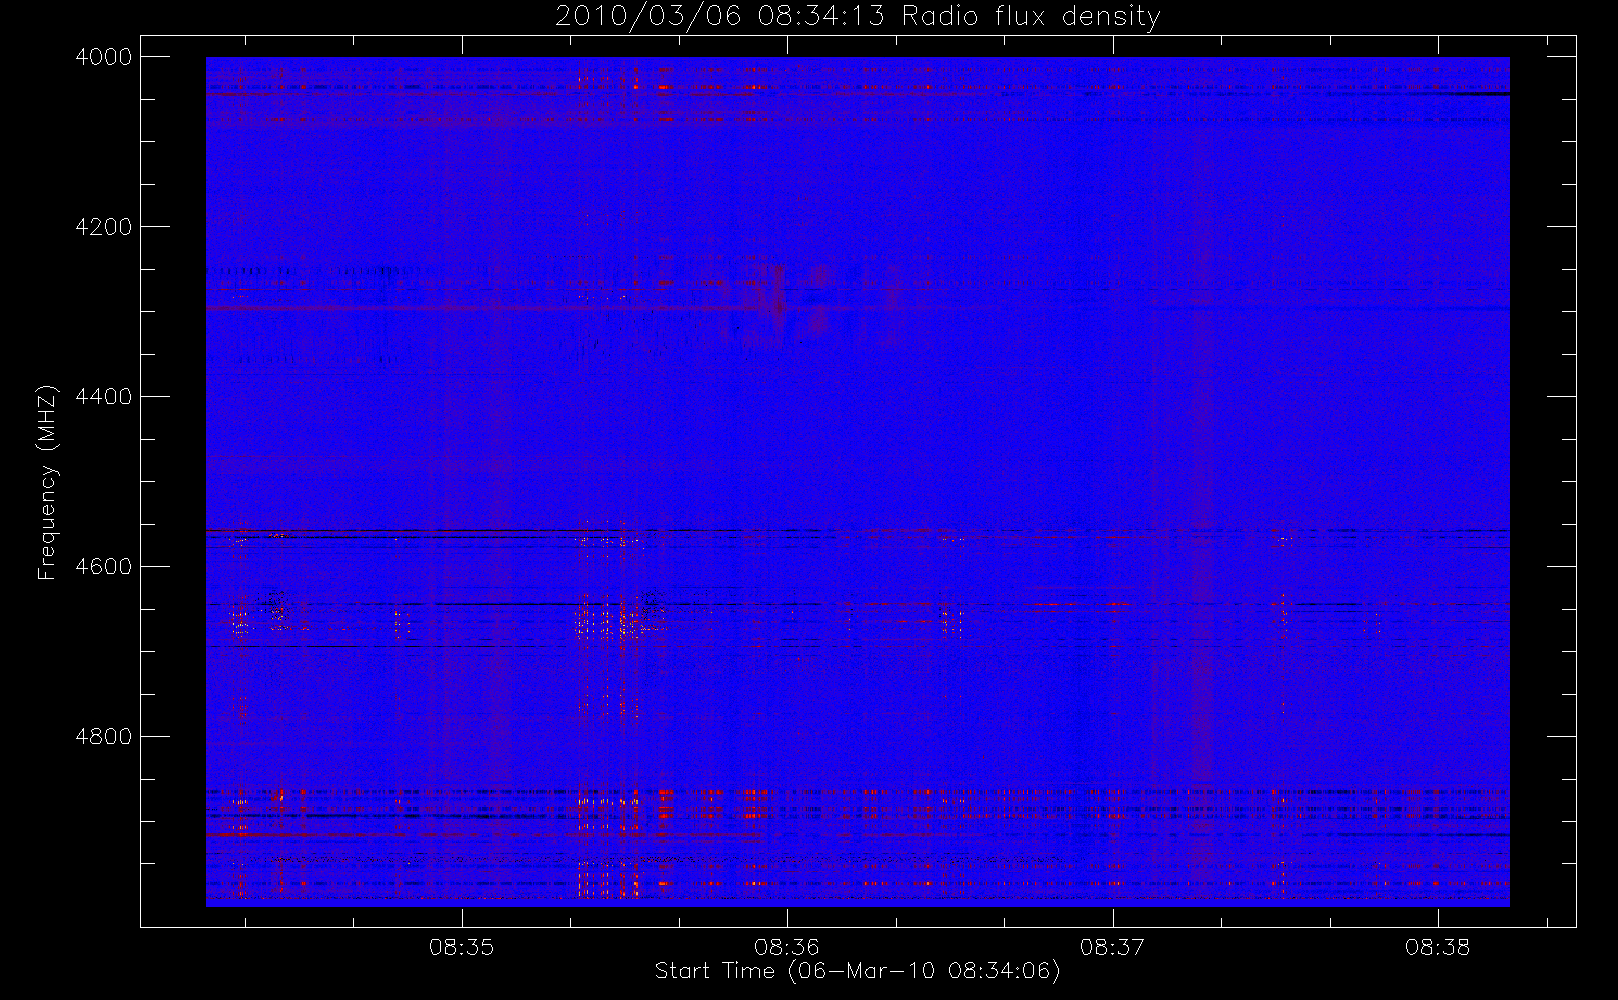
Task: Click the 08:35 time tick label
Action: (462, 947)
